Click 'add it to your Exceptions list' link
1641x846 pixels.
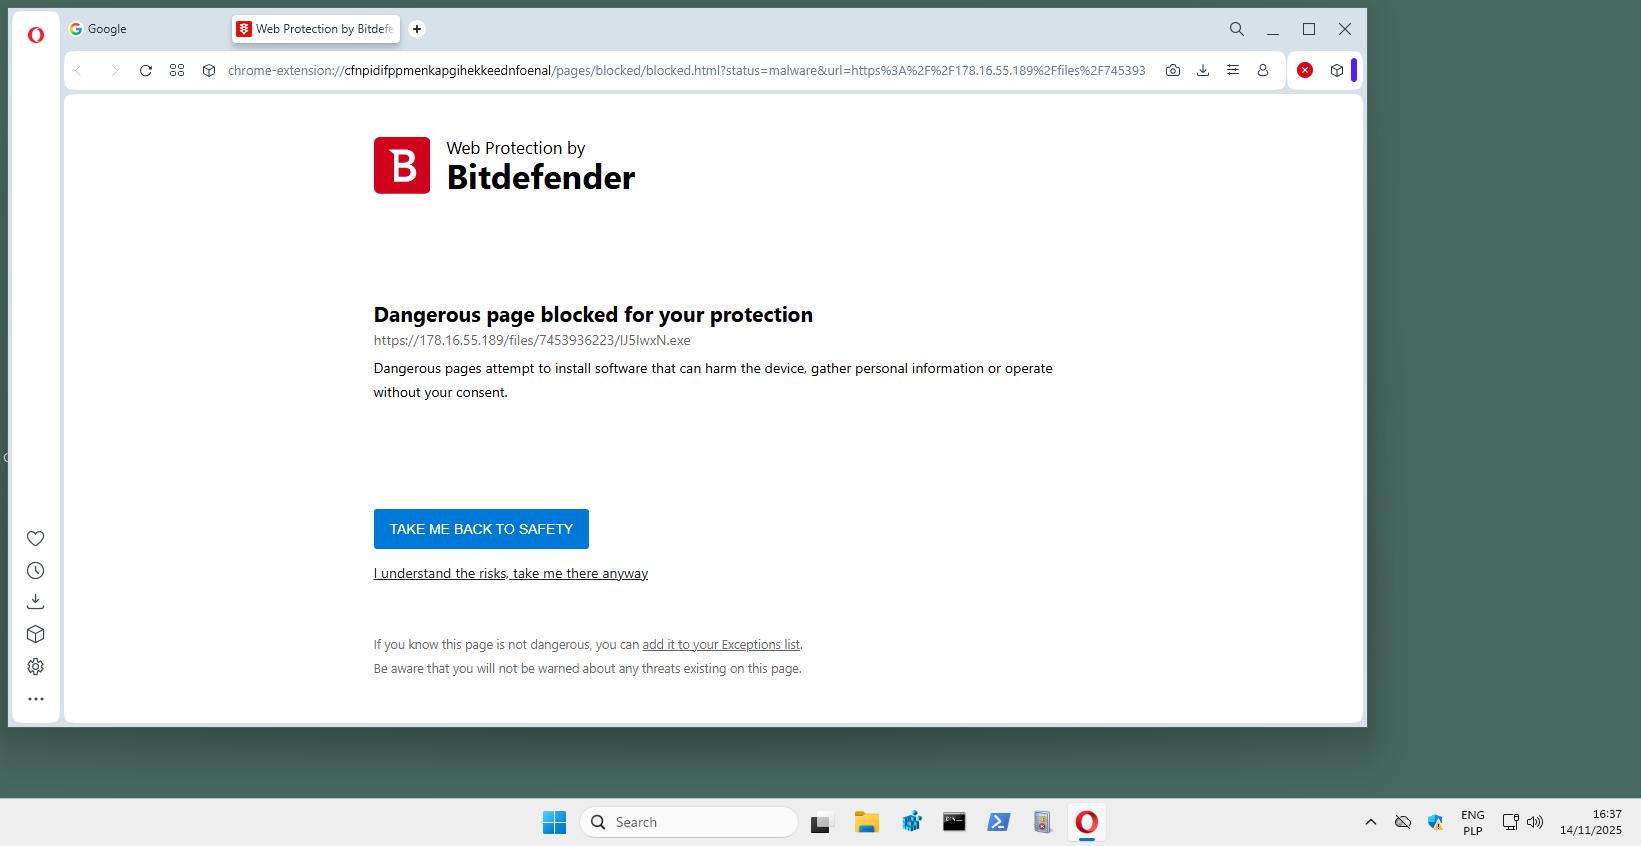pos(721,645)
